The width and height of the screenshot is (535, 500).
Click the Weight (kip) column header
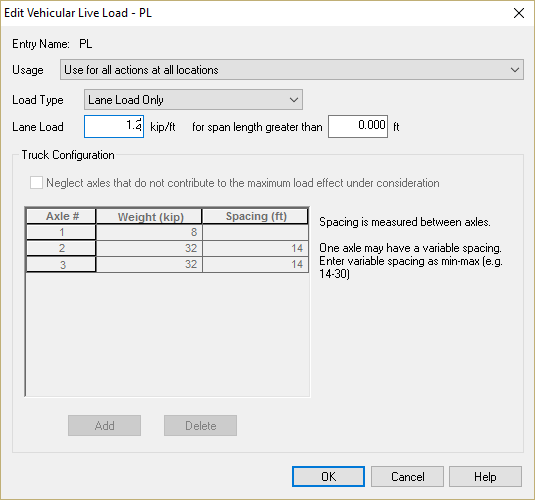(149, 216)
